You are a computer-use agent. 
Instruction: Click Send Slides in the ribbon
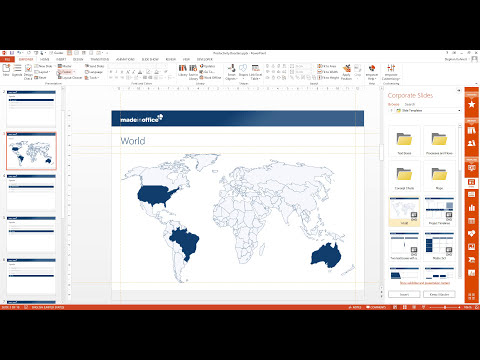click(95, 66)
